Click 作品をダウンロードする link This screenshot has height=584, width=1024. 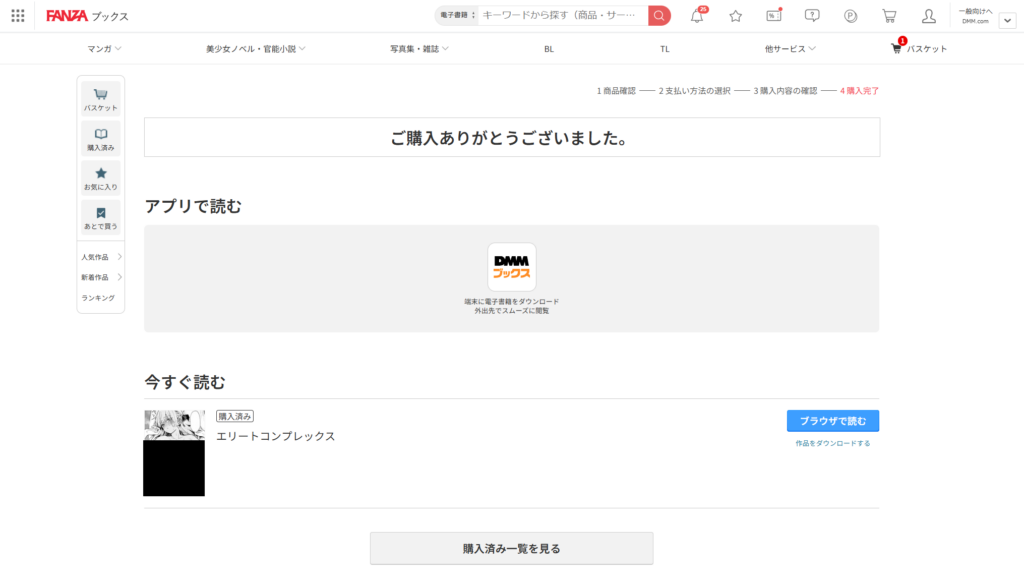[x=833, y=444]
